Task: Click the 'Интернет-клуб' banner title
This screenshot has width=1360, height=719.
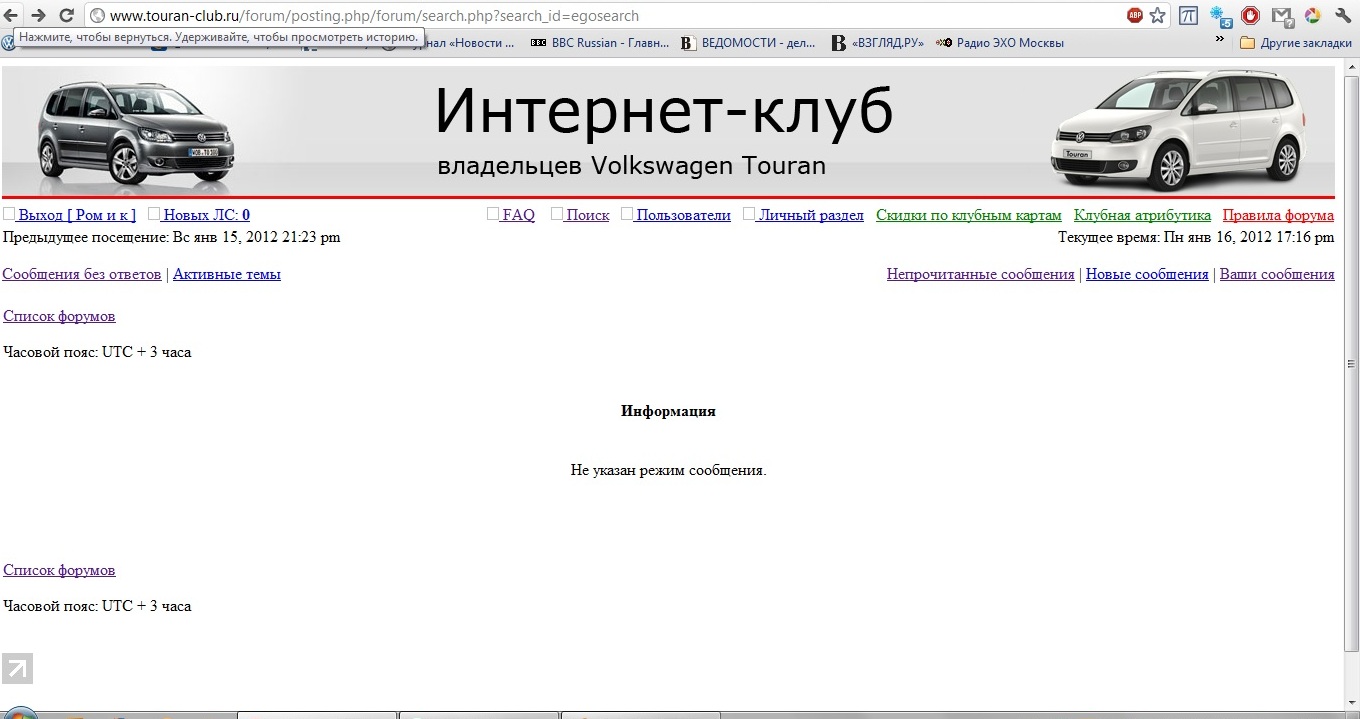Action: [664, 110]
